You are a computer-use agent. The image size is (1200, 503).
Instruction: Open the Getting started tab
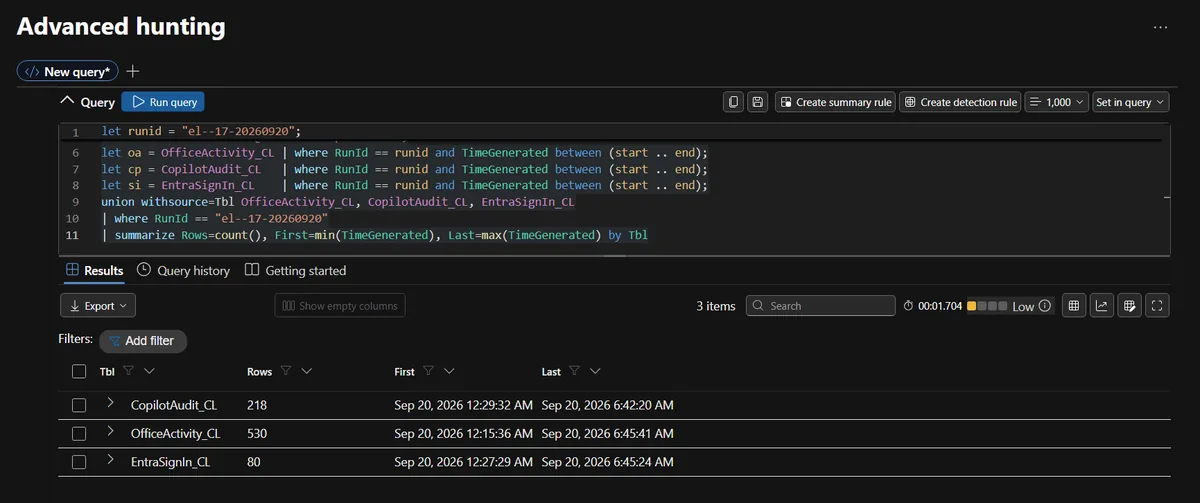point(296,271)
